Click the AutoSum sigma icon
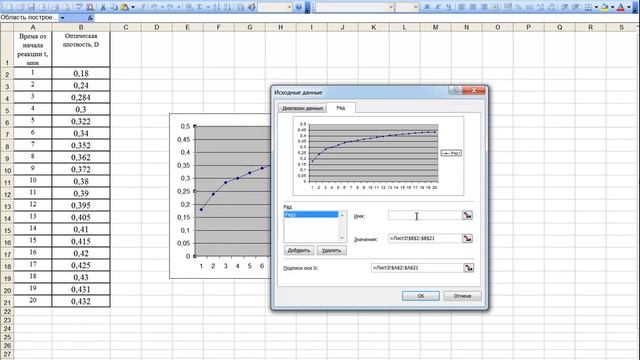 (199, 7)
